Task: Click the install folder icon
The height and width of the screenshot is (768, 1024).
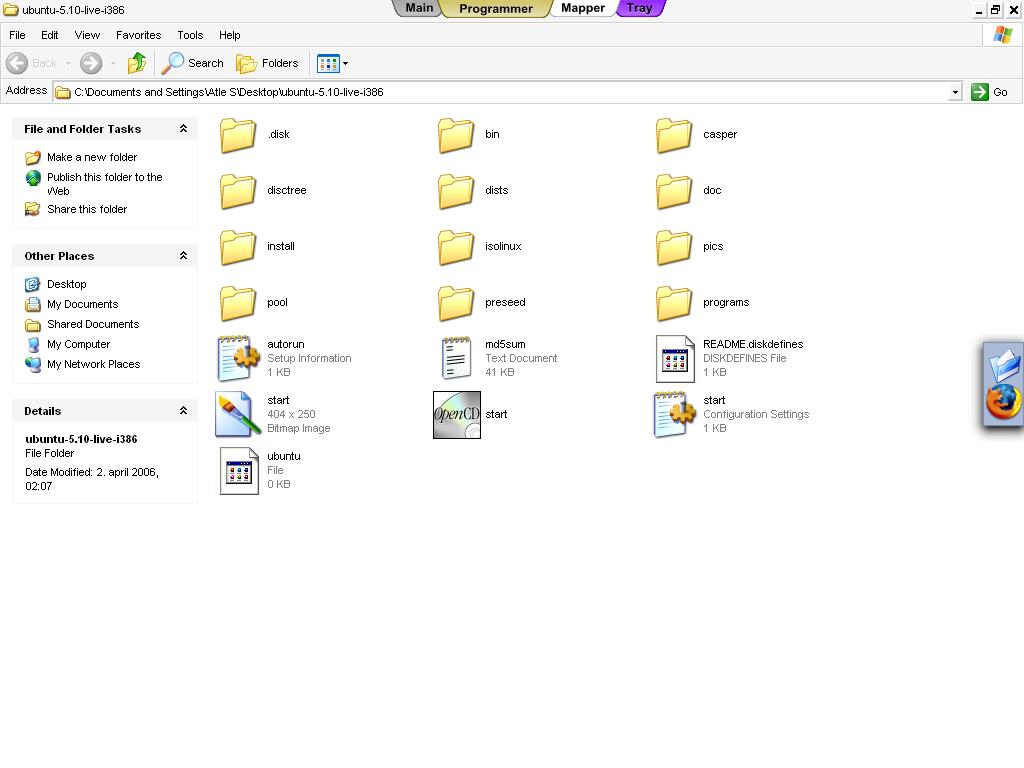Action: pyautogui.click(x=238, y=248)
